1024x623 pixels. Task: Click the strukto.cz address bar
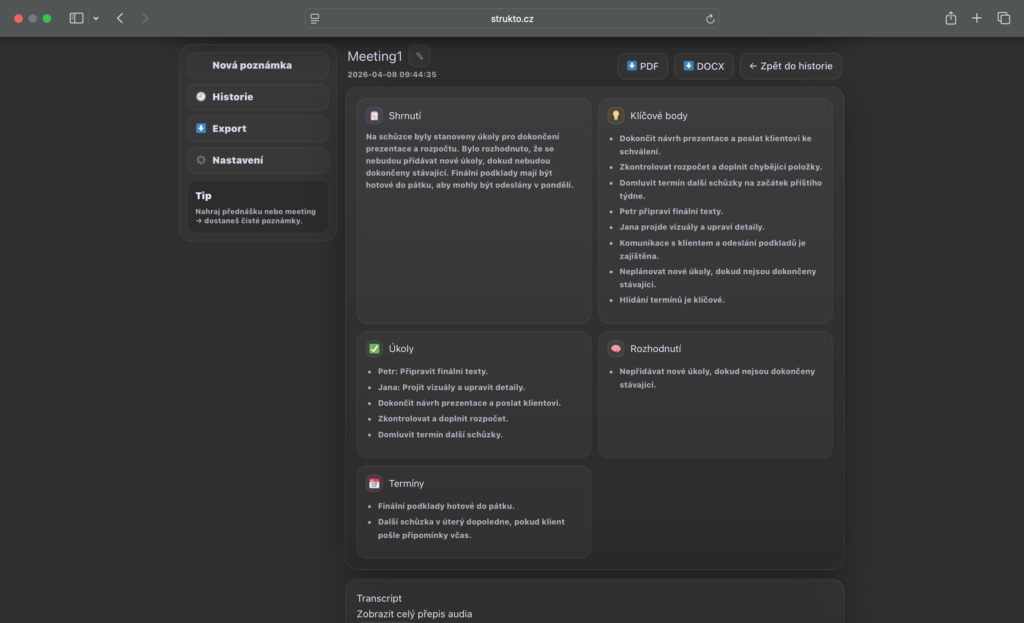click(511, 19)
